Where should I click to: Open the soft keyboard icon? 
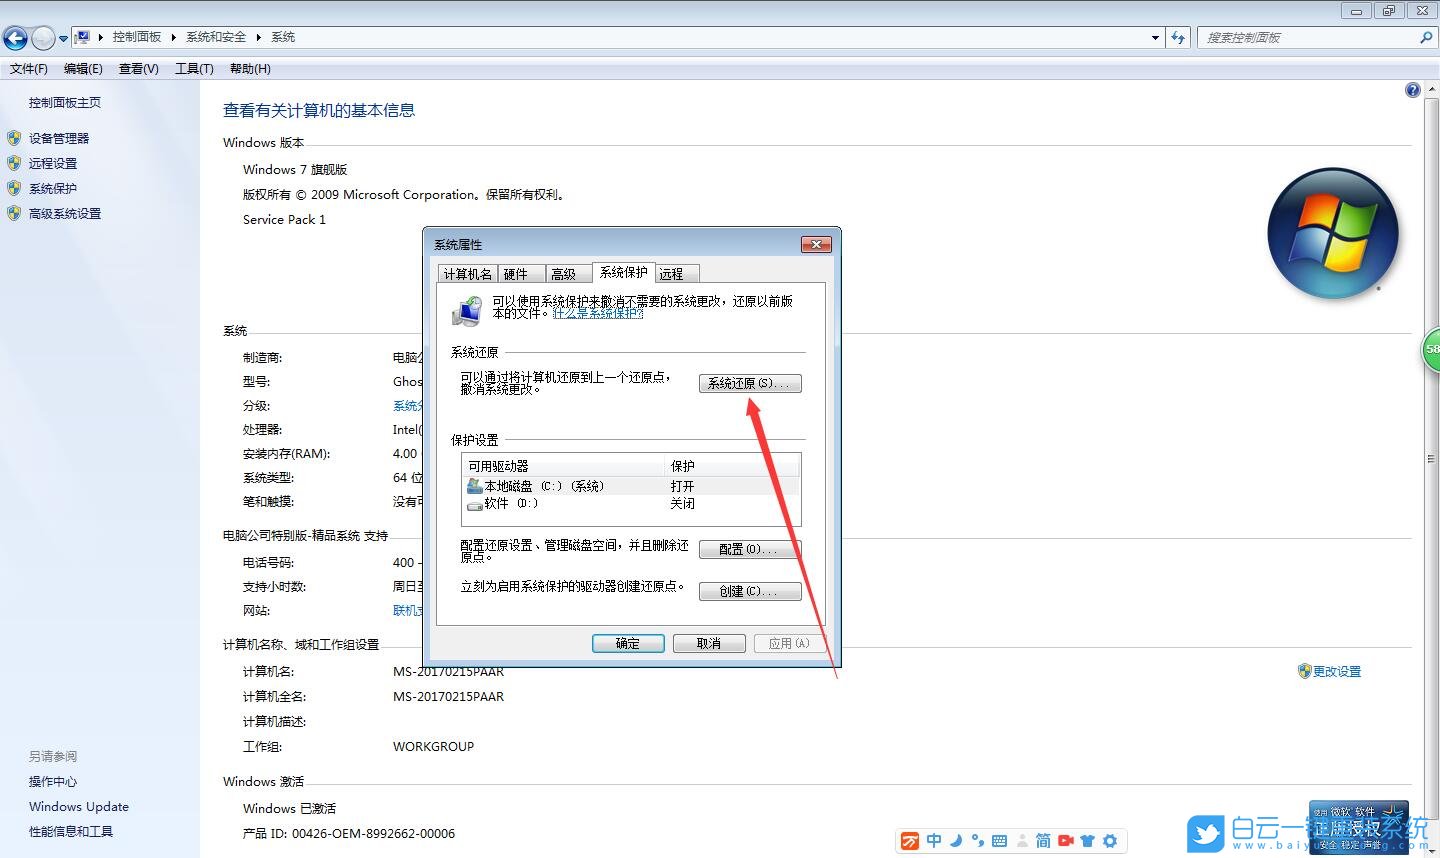pyautogui.click(x=999, y=841)
